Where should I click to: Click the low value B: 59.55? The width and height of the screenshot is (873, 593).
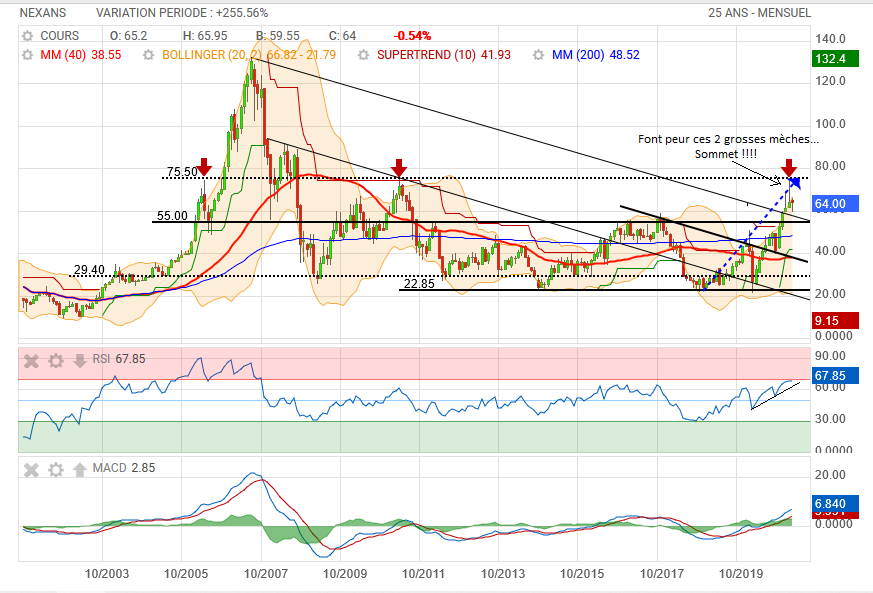[278, 36]
